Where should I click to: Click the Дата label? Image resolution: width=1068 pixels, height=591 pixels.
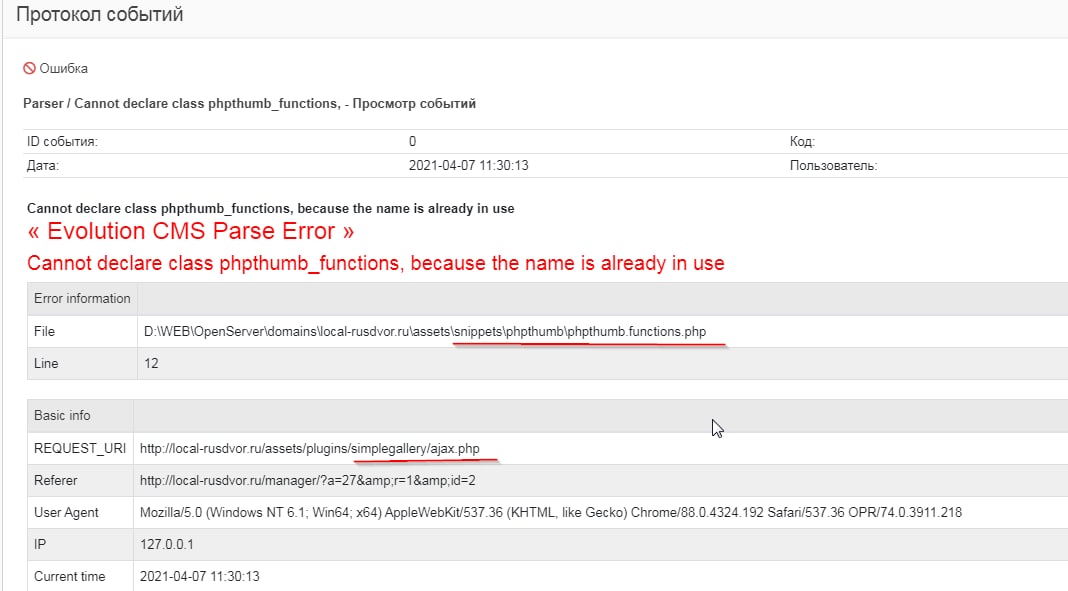(x=42, y=165)
